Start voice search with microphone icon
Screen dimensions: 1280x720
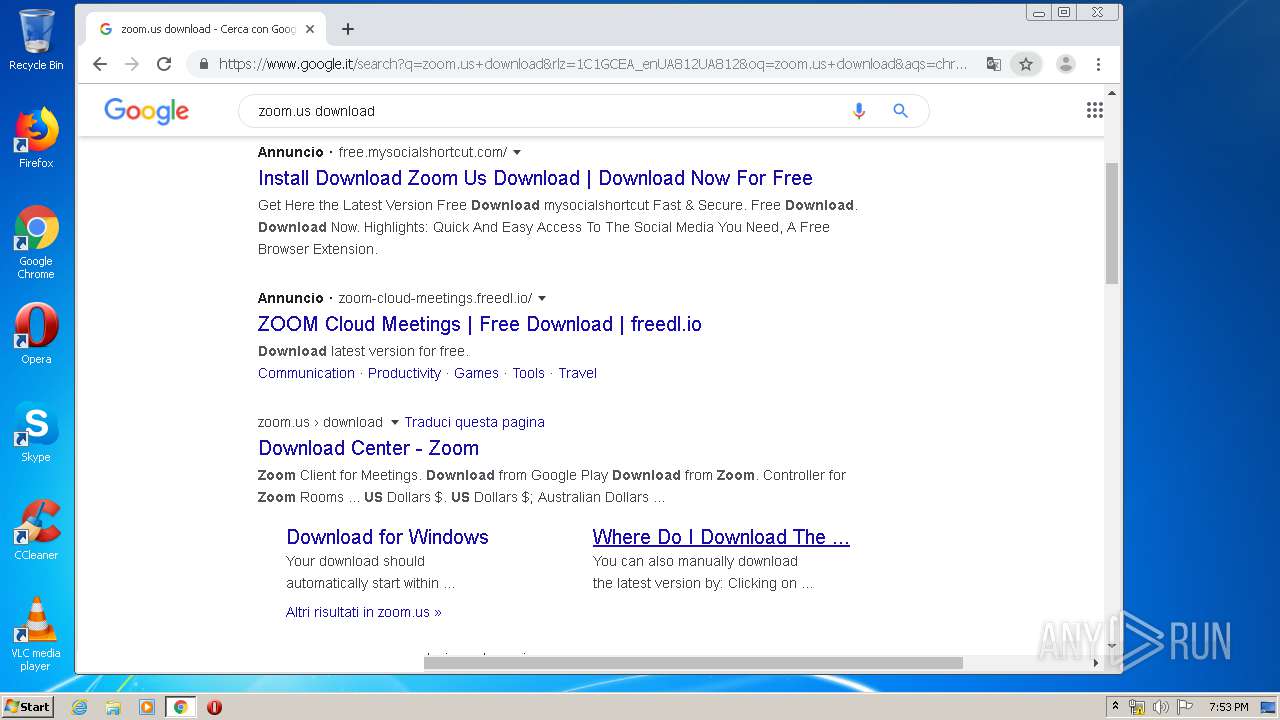858,111
